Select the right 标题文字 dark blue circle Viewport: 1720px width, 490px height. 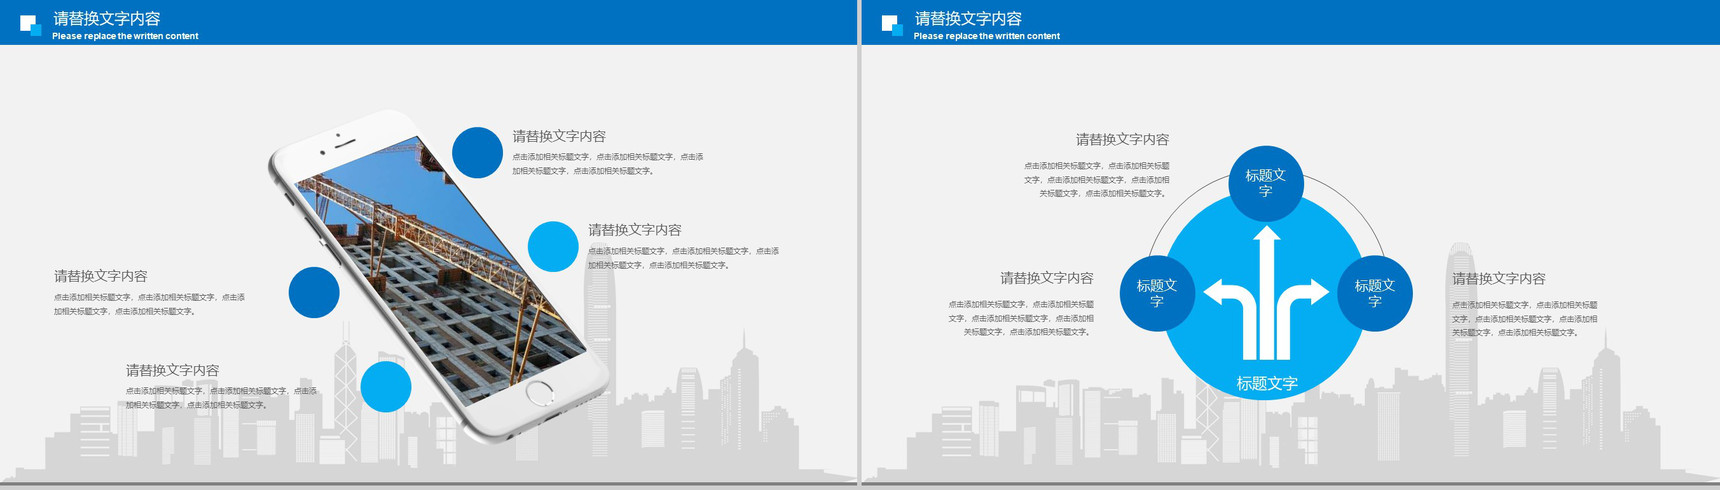pyautogui.click(x=1375, y=293)
